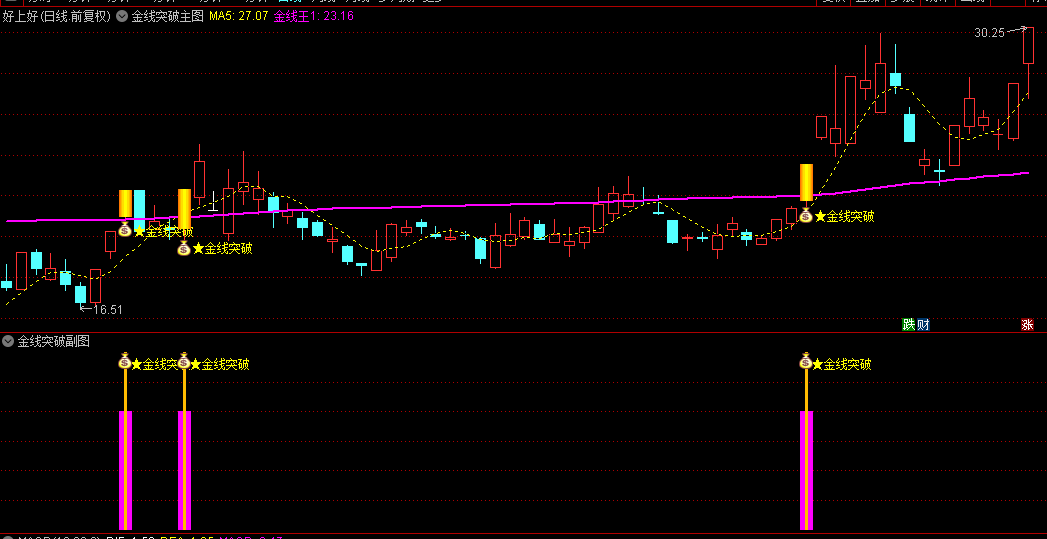The width and height of the screenshot is (1047, 539).
Task: Click the 30.25 high price label
Action: click(x=989, y=32)
